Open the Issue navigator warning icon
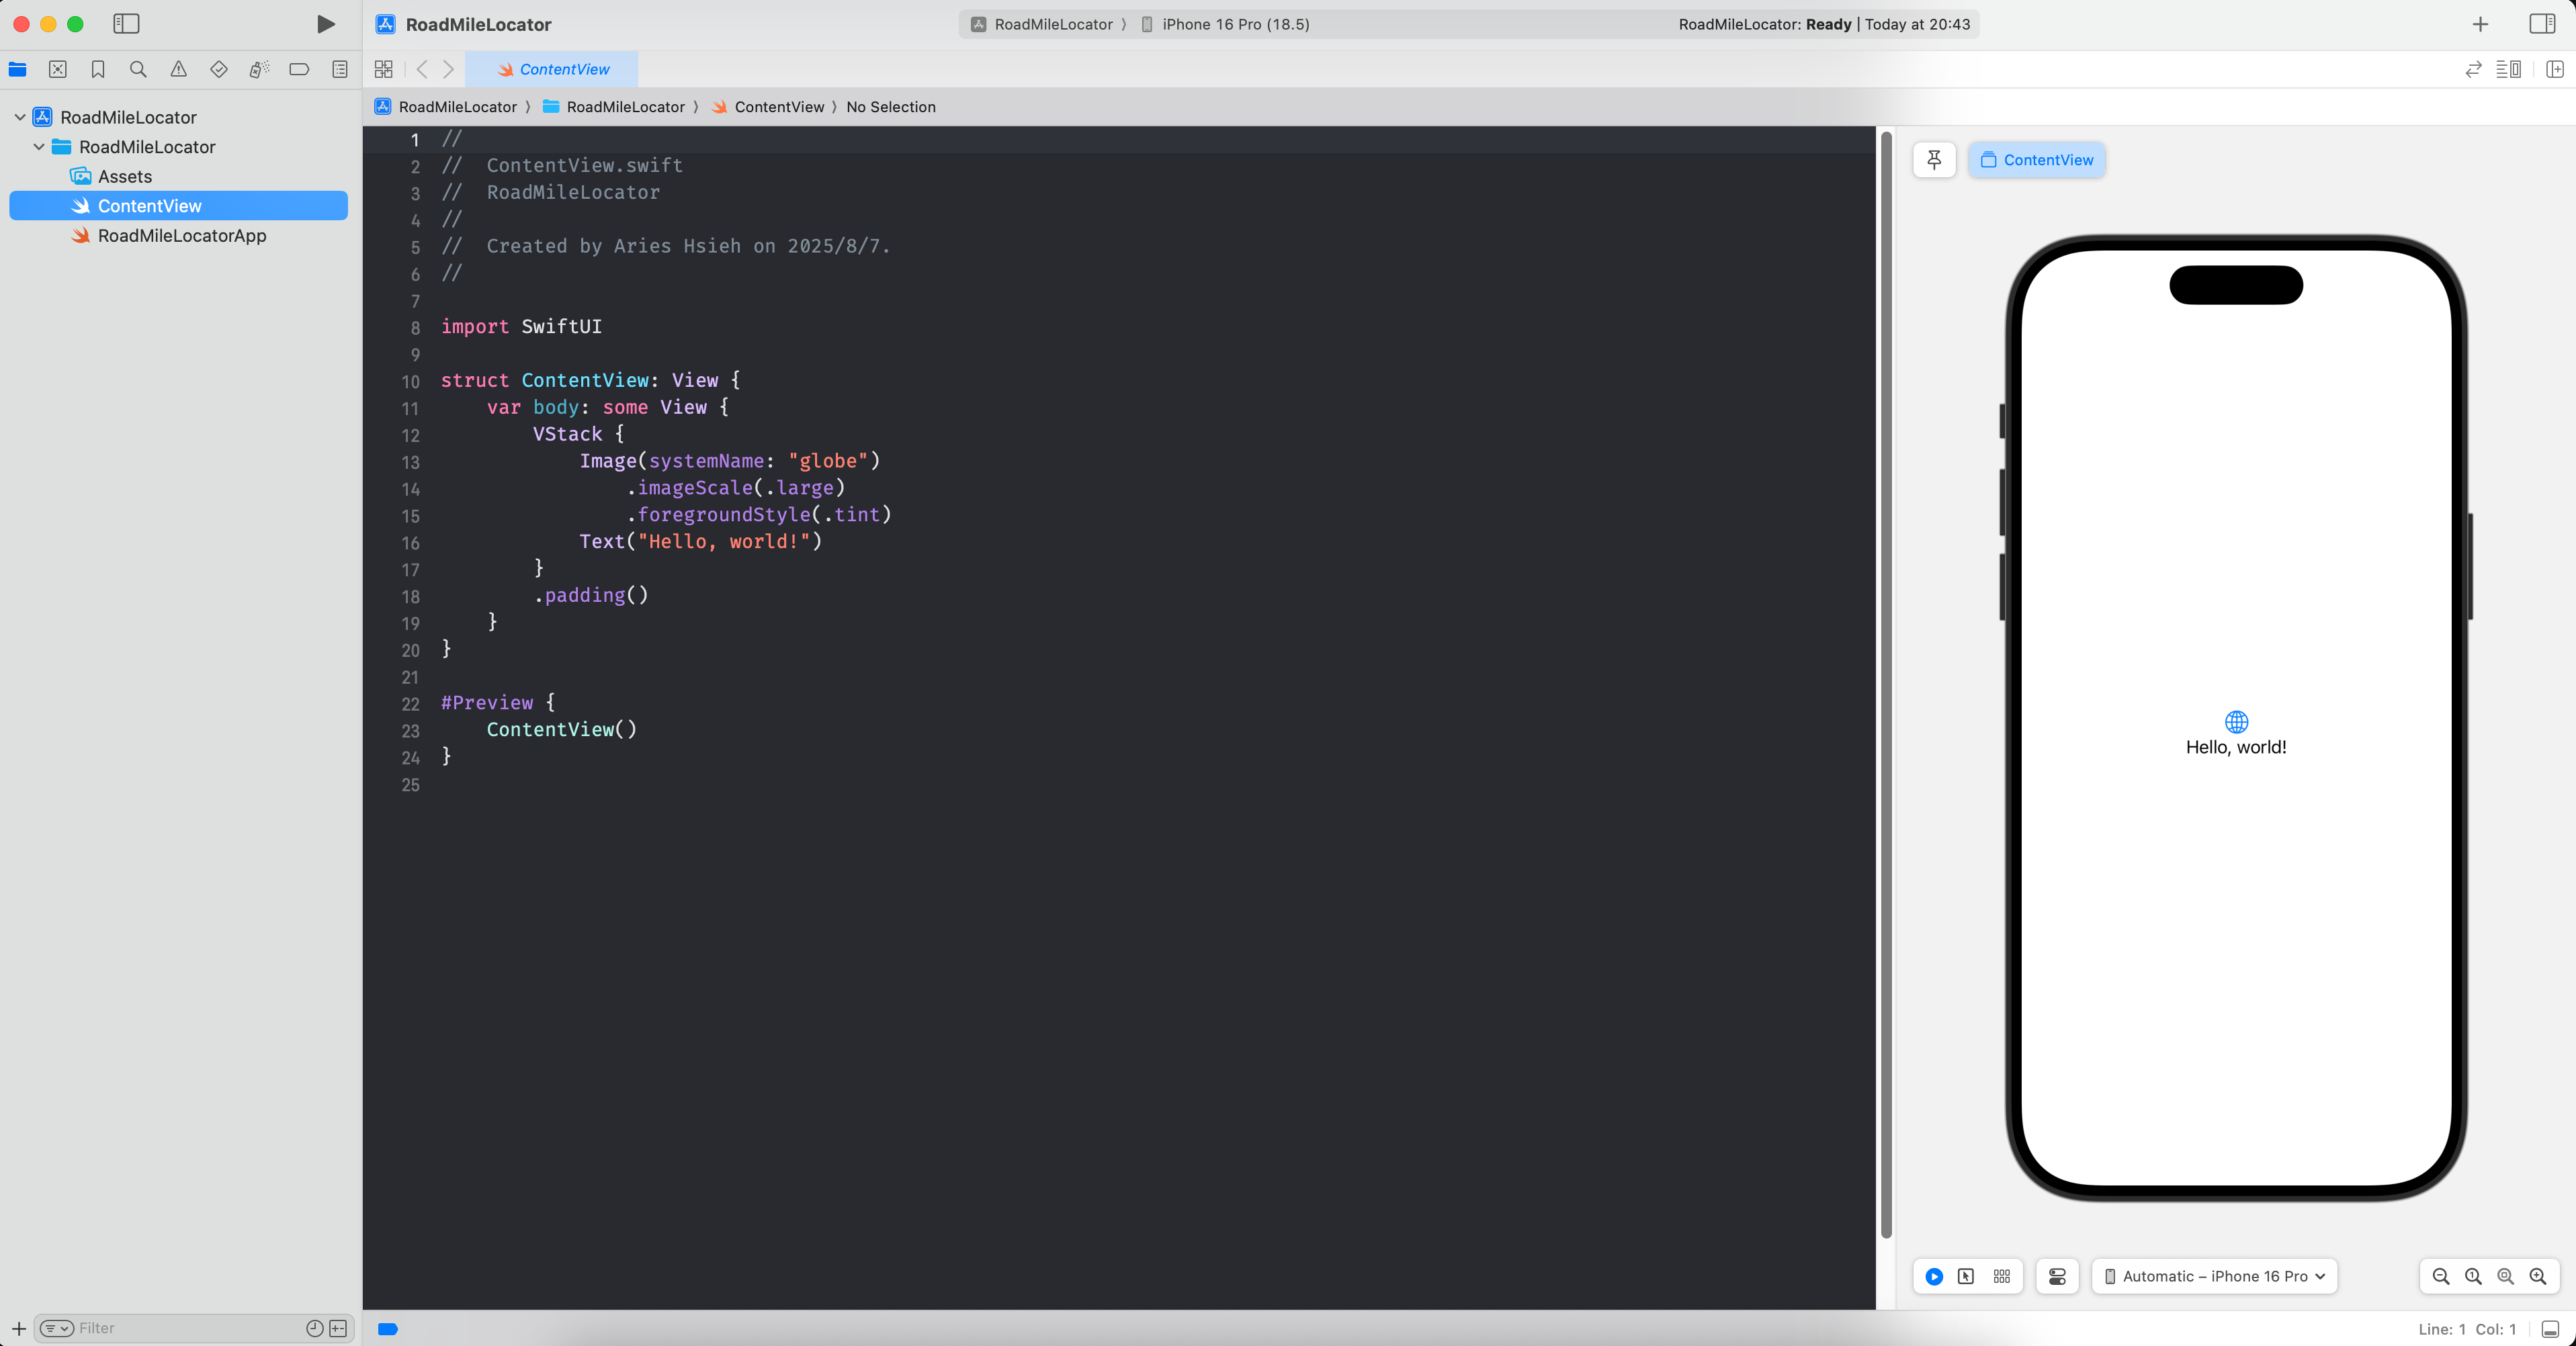This screenshot has height=1346, width=2576. pyautogui.click(x=178, y=69)
